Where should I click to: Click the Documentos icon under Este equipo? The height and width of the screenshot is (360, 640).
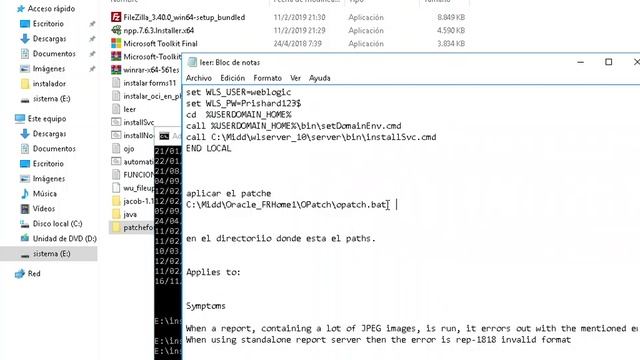(x=25, y=149)
